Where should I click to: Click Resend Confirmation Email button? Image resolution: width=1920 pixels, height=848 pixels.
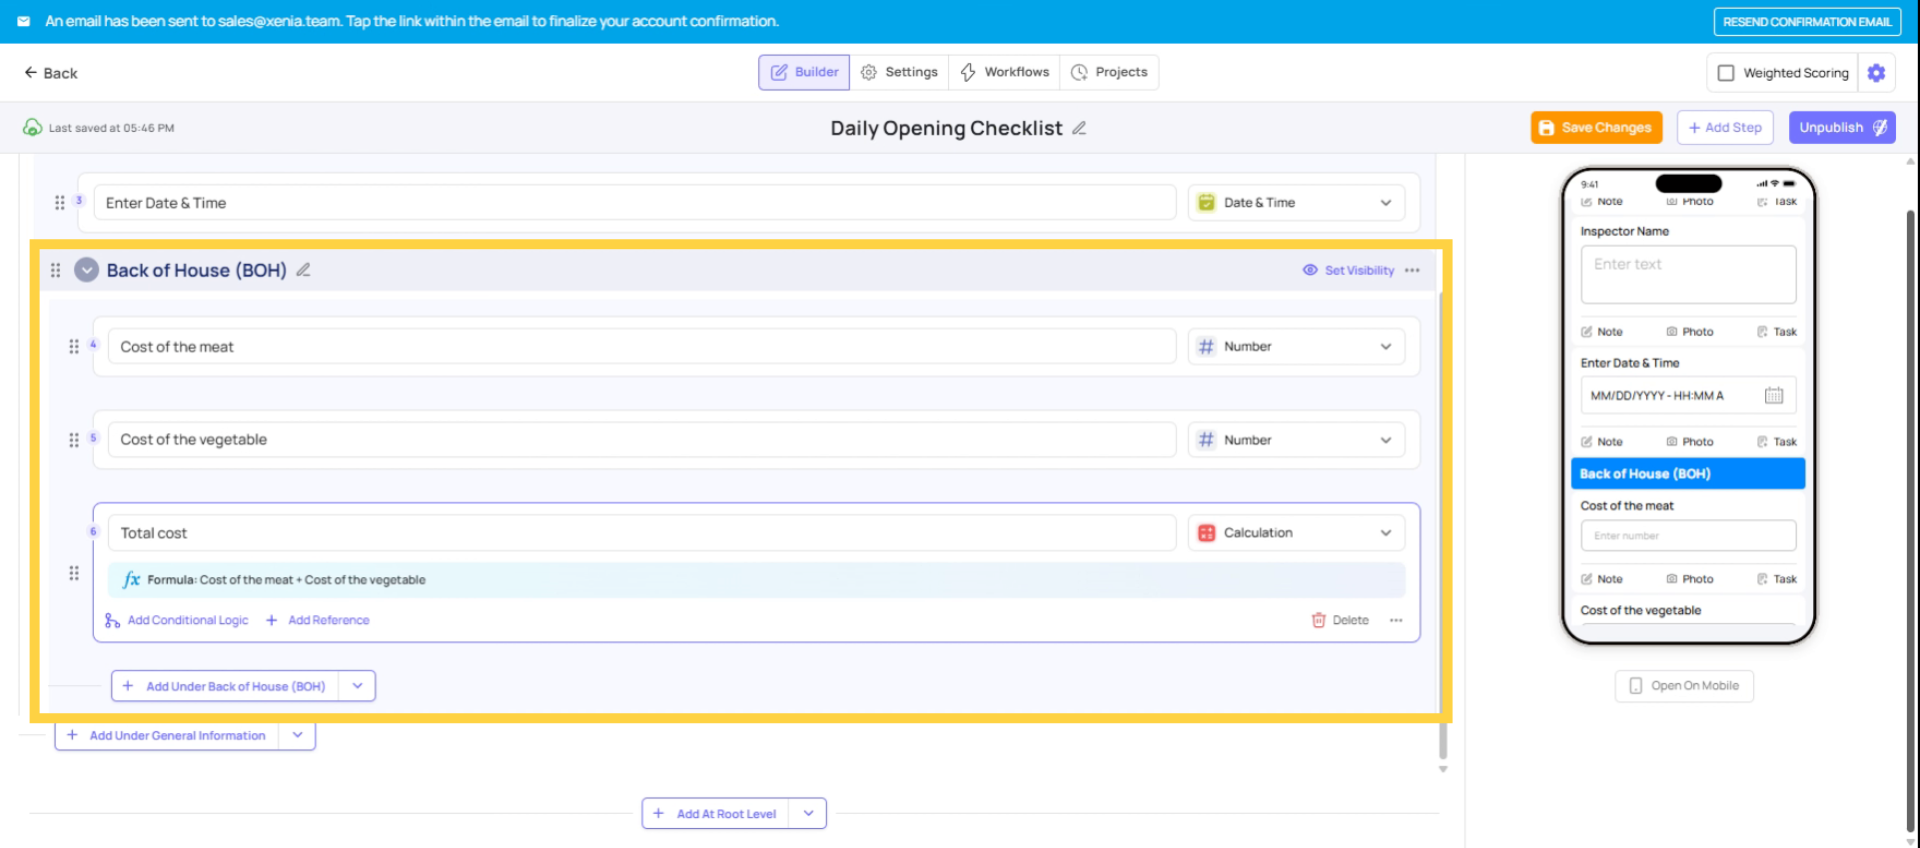click(1807, 22)
